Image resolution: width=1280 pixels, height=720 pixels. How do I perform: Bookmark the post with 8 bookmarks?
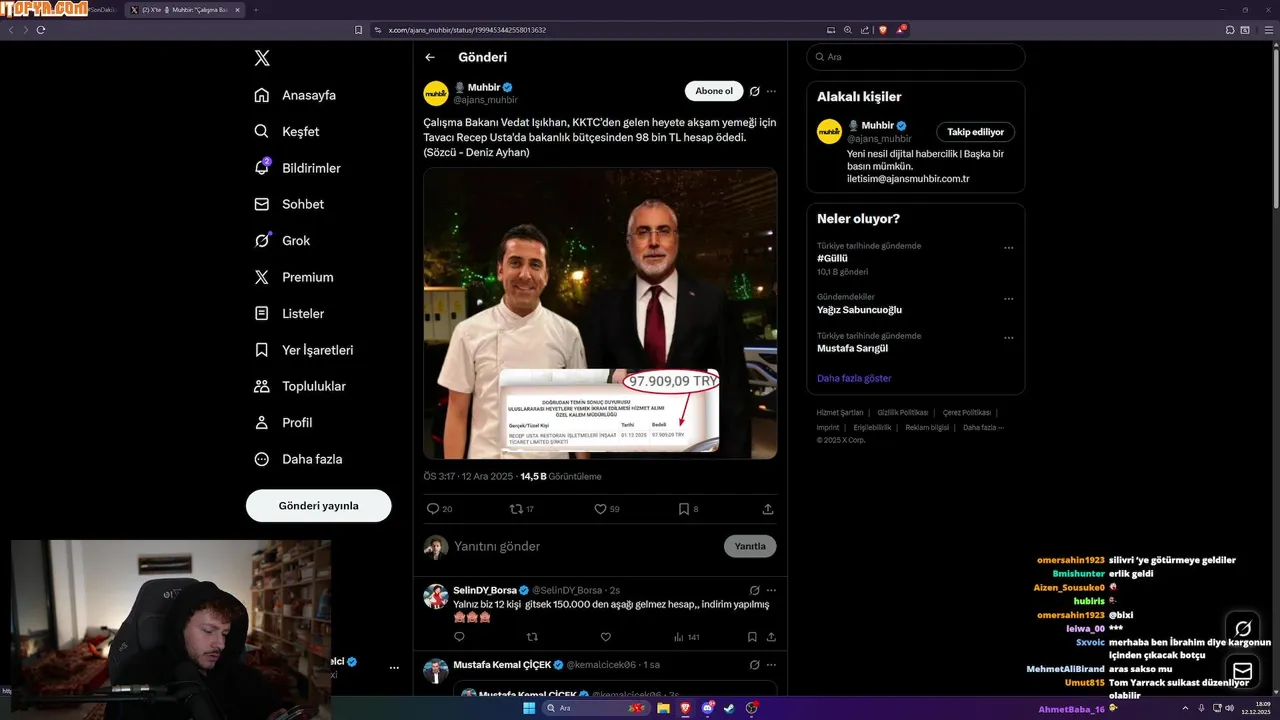[684, 509]
